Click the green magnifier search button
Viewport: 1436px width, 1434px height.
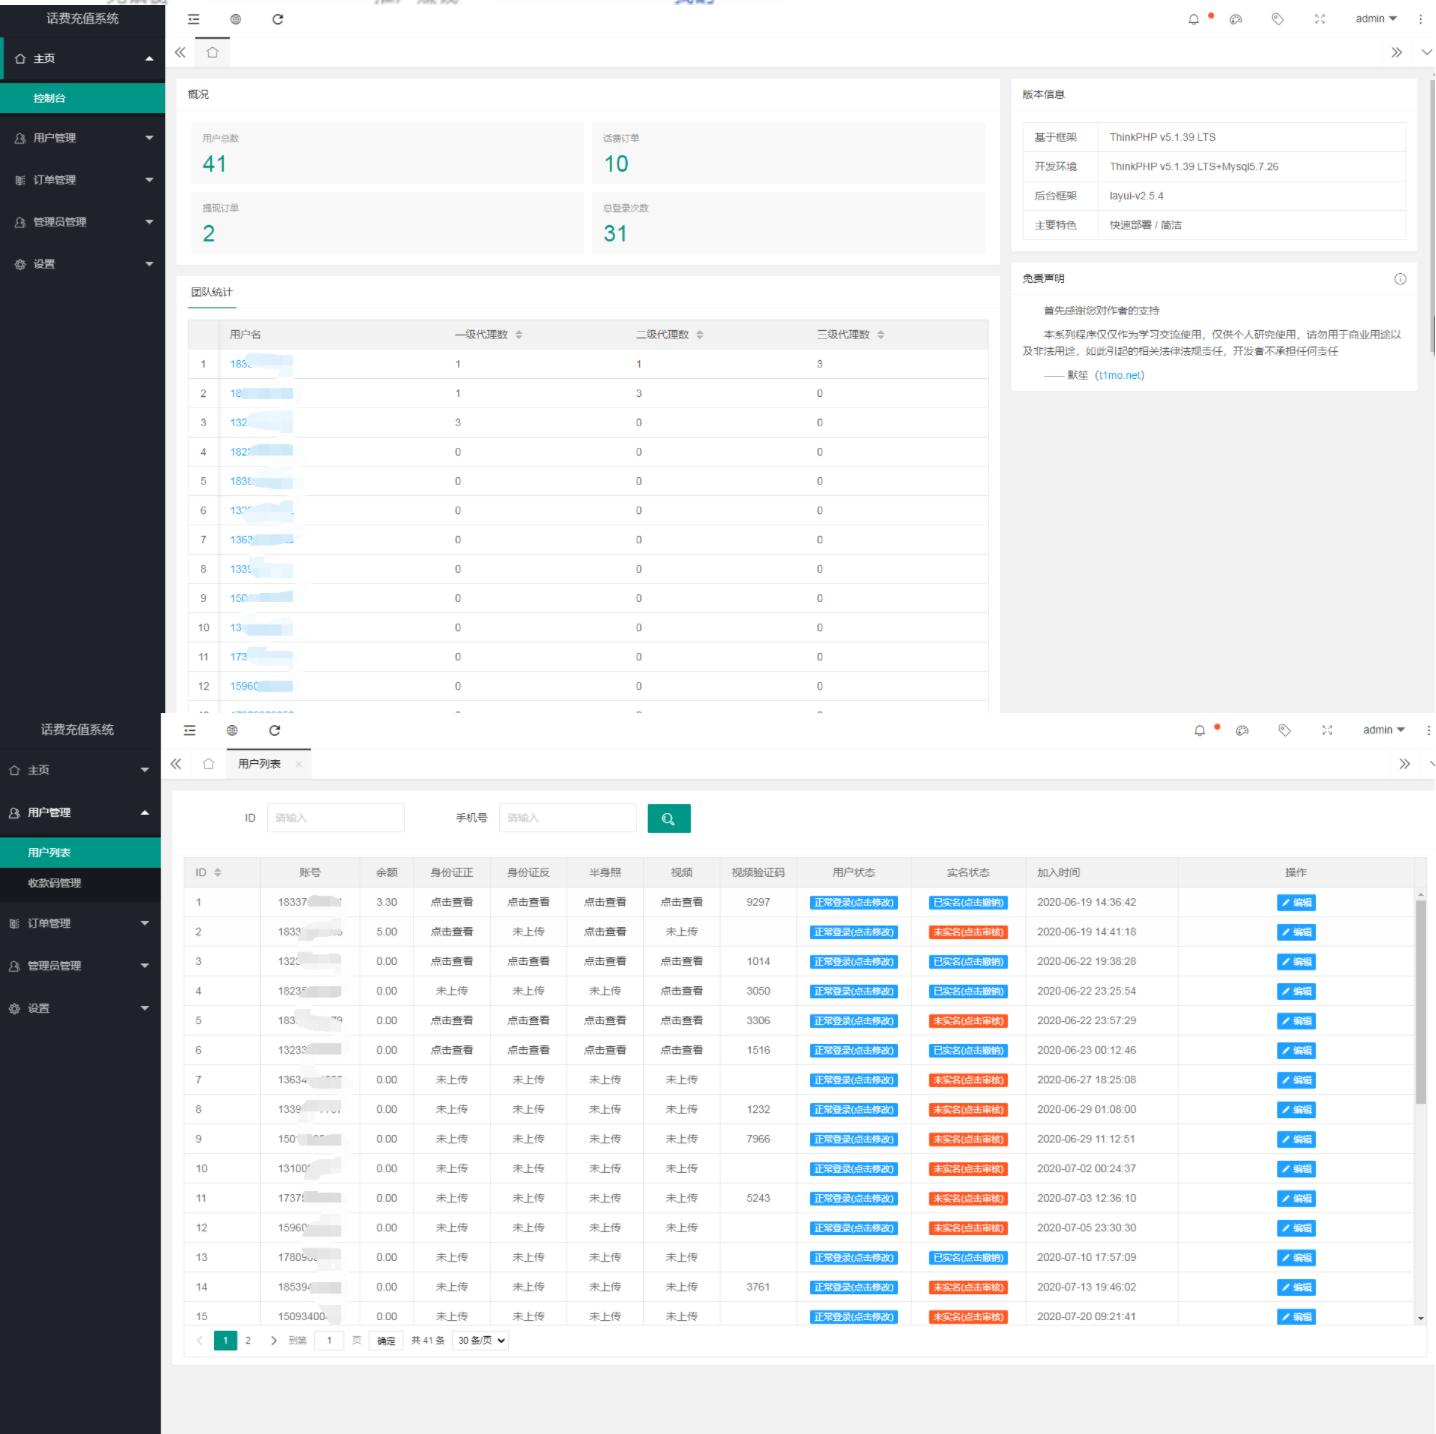pos(668,819)
